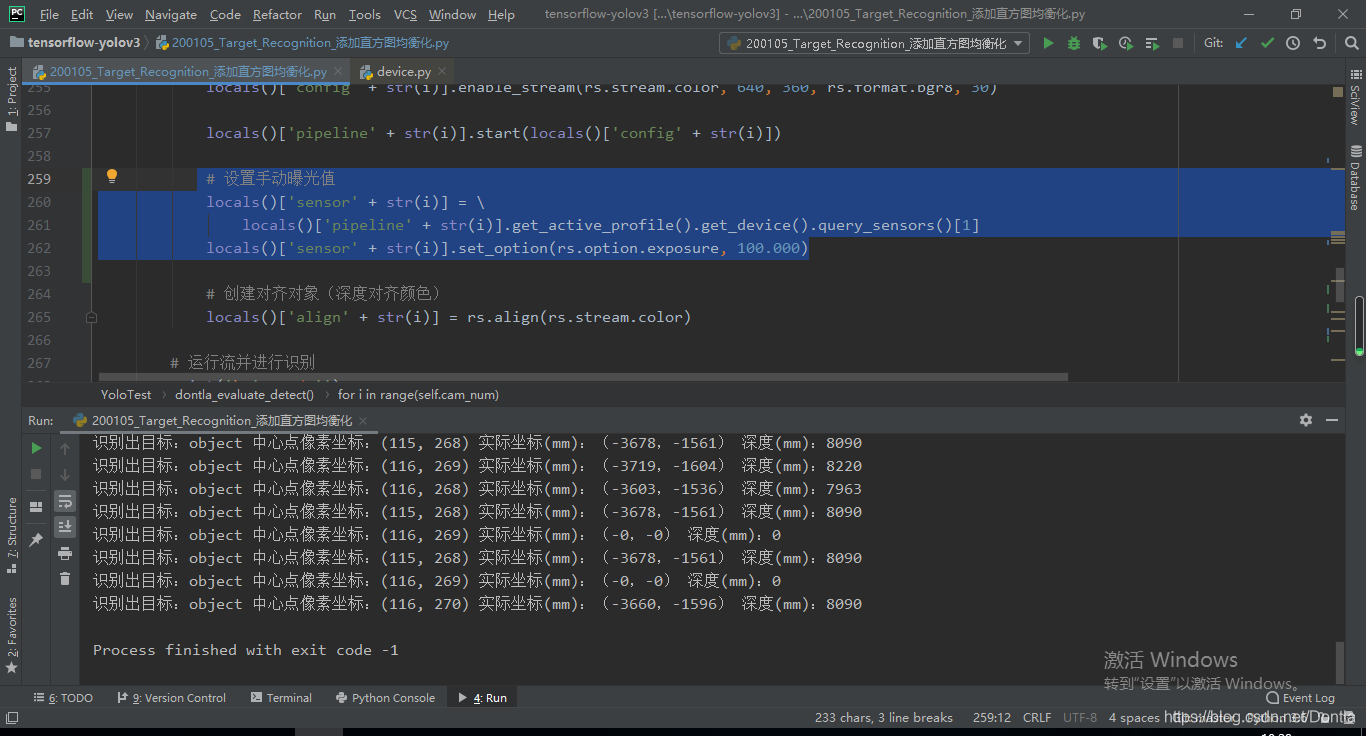Open the Tools menu

coord(364,14)
